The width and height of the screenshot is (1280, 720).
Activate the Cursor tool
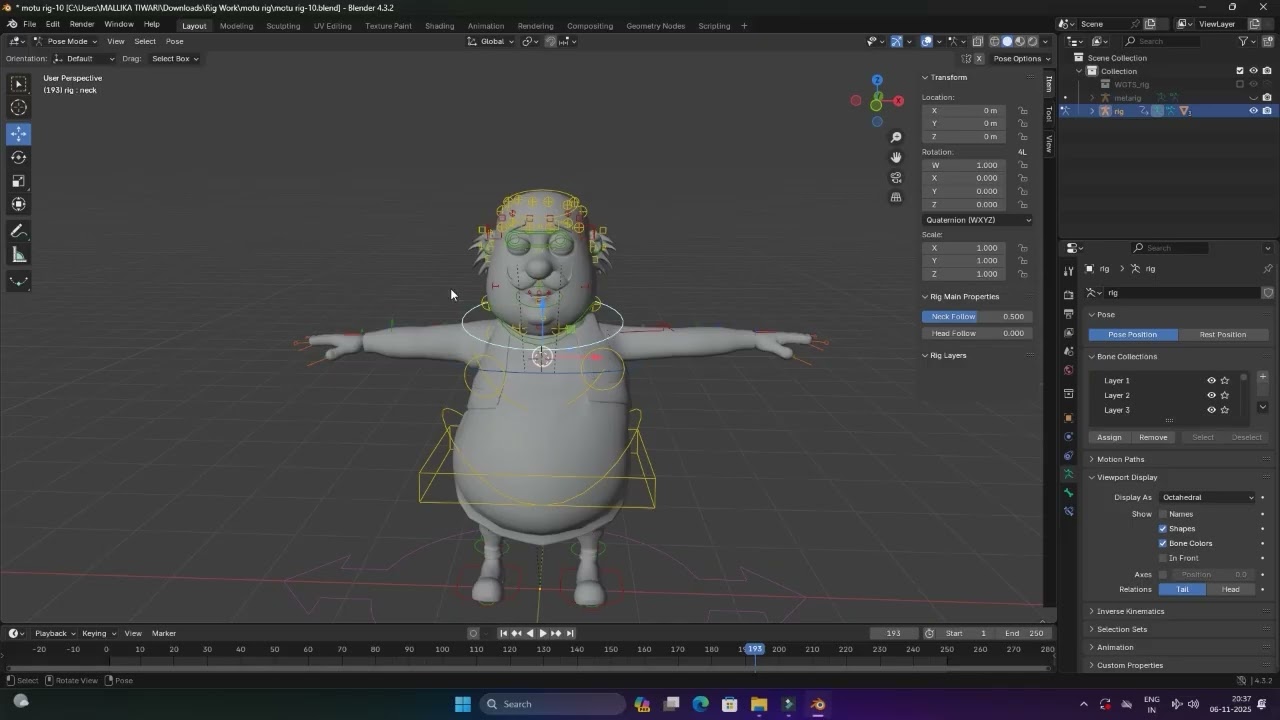(19, 108)
